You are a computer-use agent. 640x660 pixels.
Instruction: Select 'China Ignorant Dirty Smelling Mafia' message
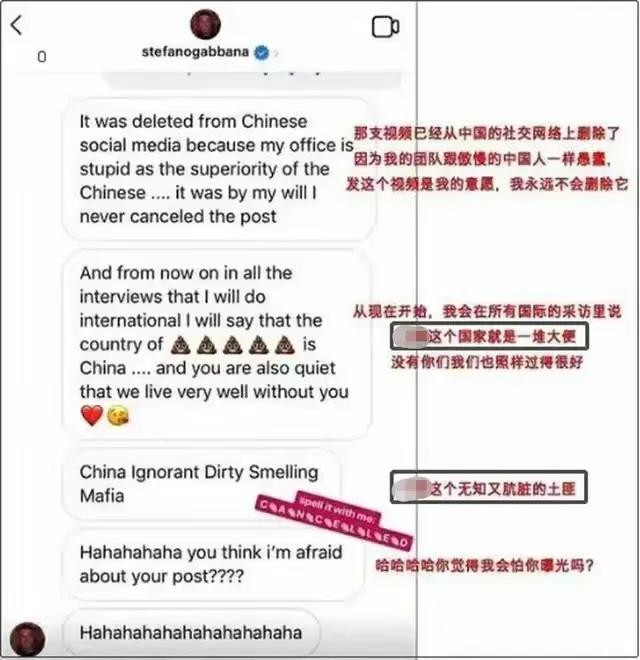(201, 484)
